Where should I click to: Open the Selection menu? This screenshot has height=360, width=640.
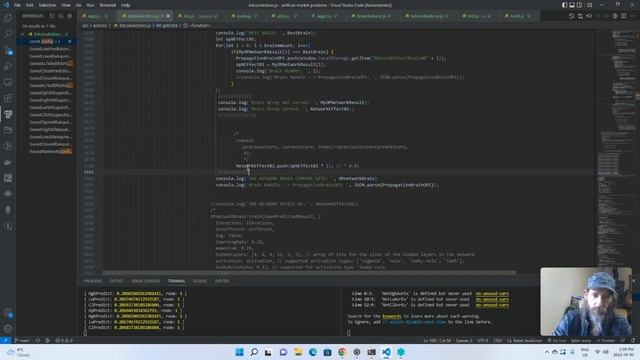click(x=47, y=5)
